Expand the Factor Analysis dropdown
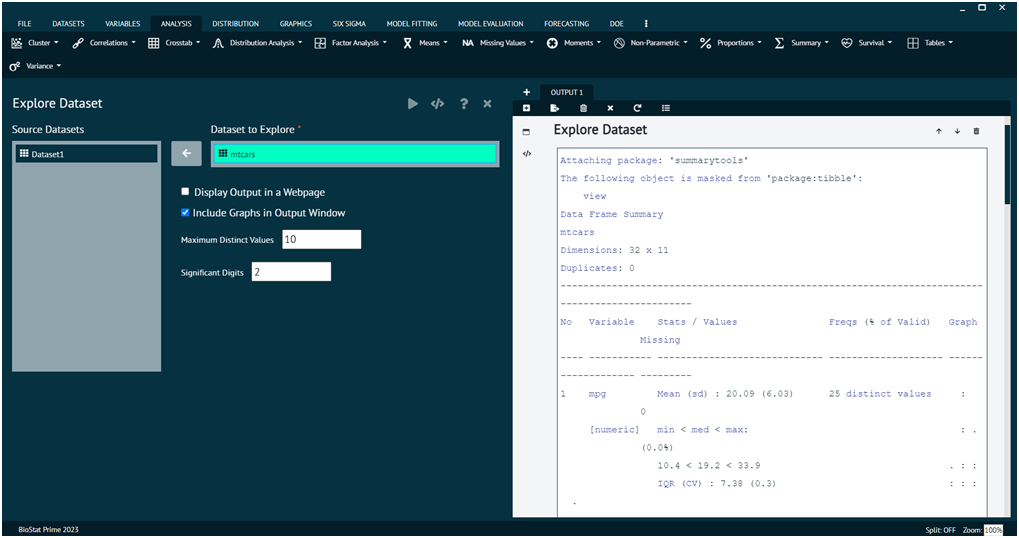This screenshot has height=538, width=1019. click(351, 43)
